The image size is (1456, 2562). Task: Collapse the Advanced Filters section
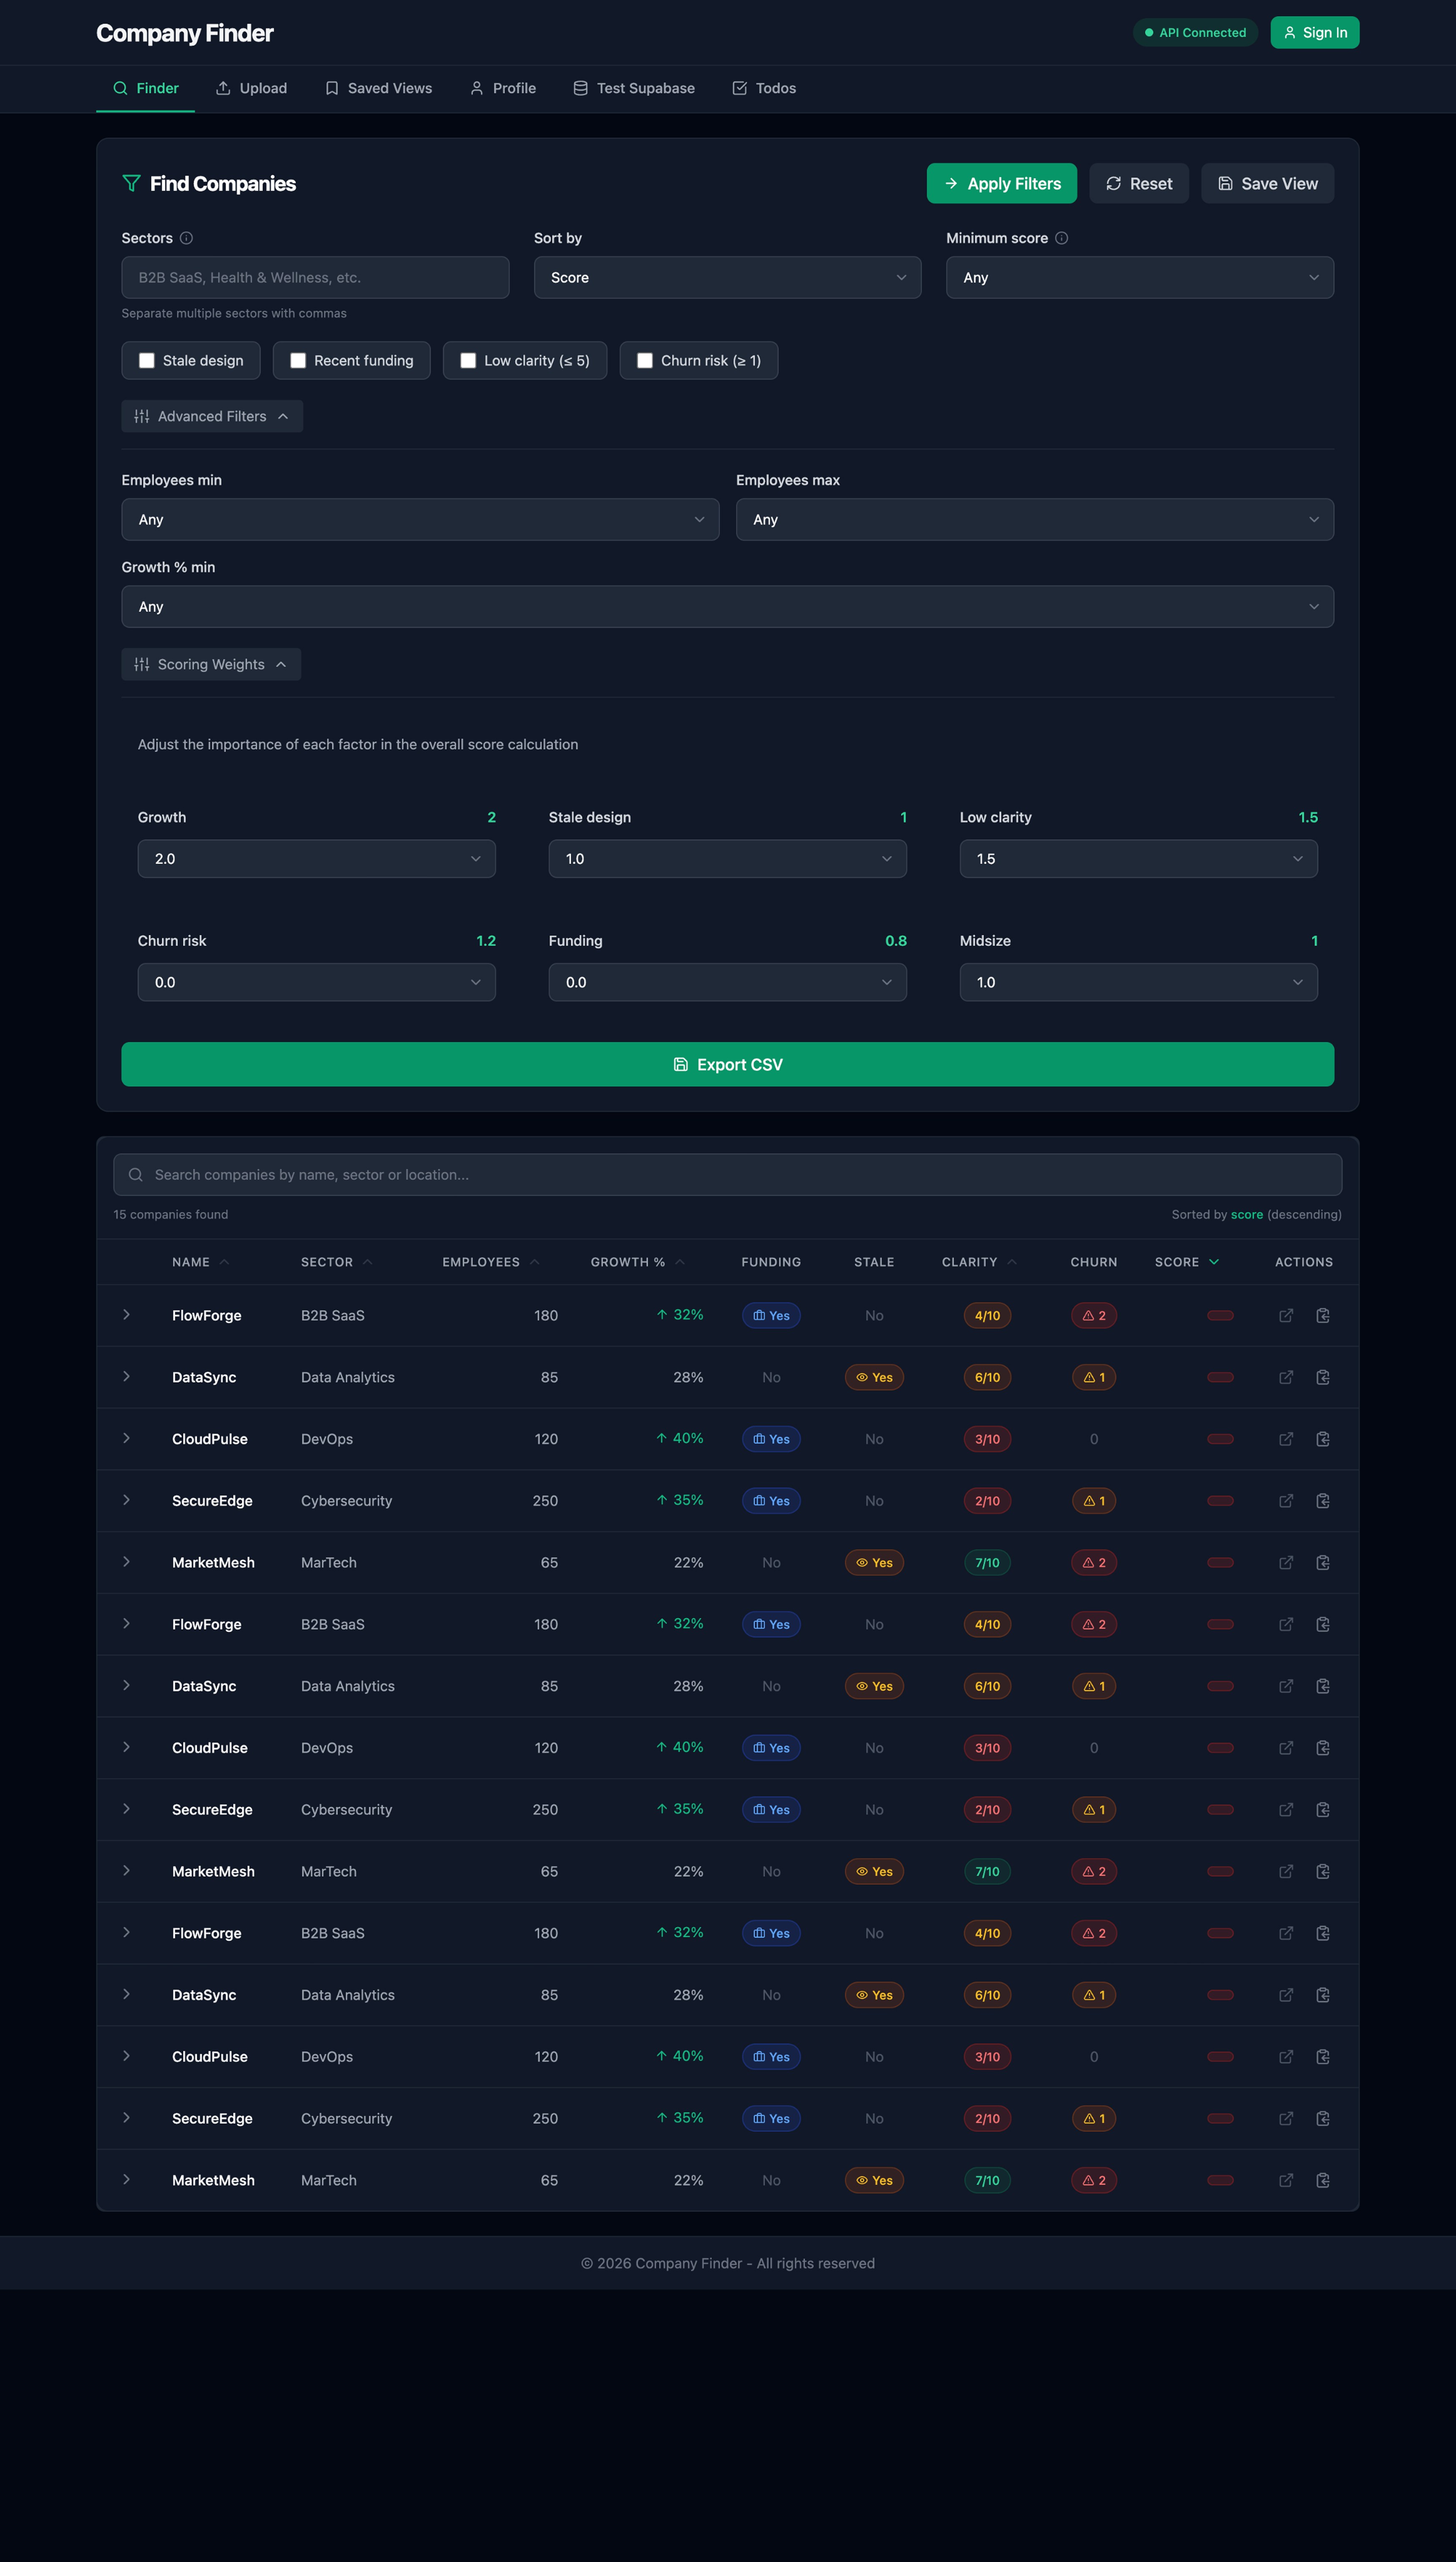[x=212, y=417]
